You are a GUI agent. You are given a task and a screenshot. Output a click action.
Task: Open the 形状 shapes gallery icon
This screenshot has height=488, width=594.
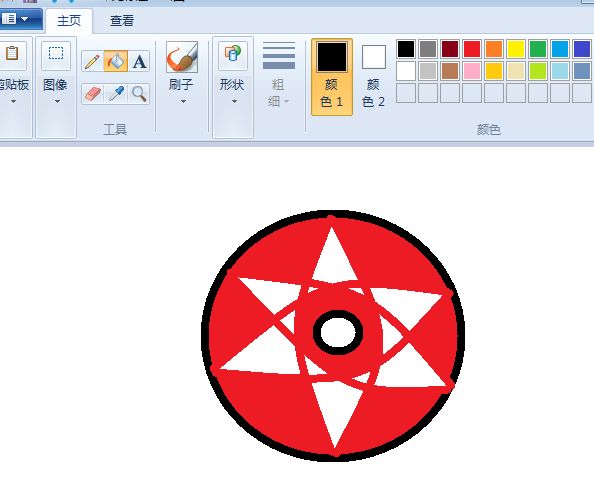233,54
